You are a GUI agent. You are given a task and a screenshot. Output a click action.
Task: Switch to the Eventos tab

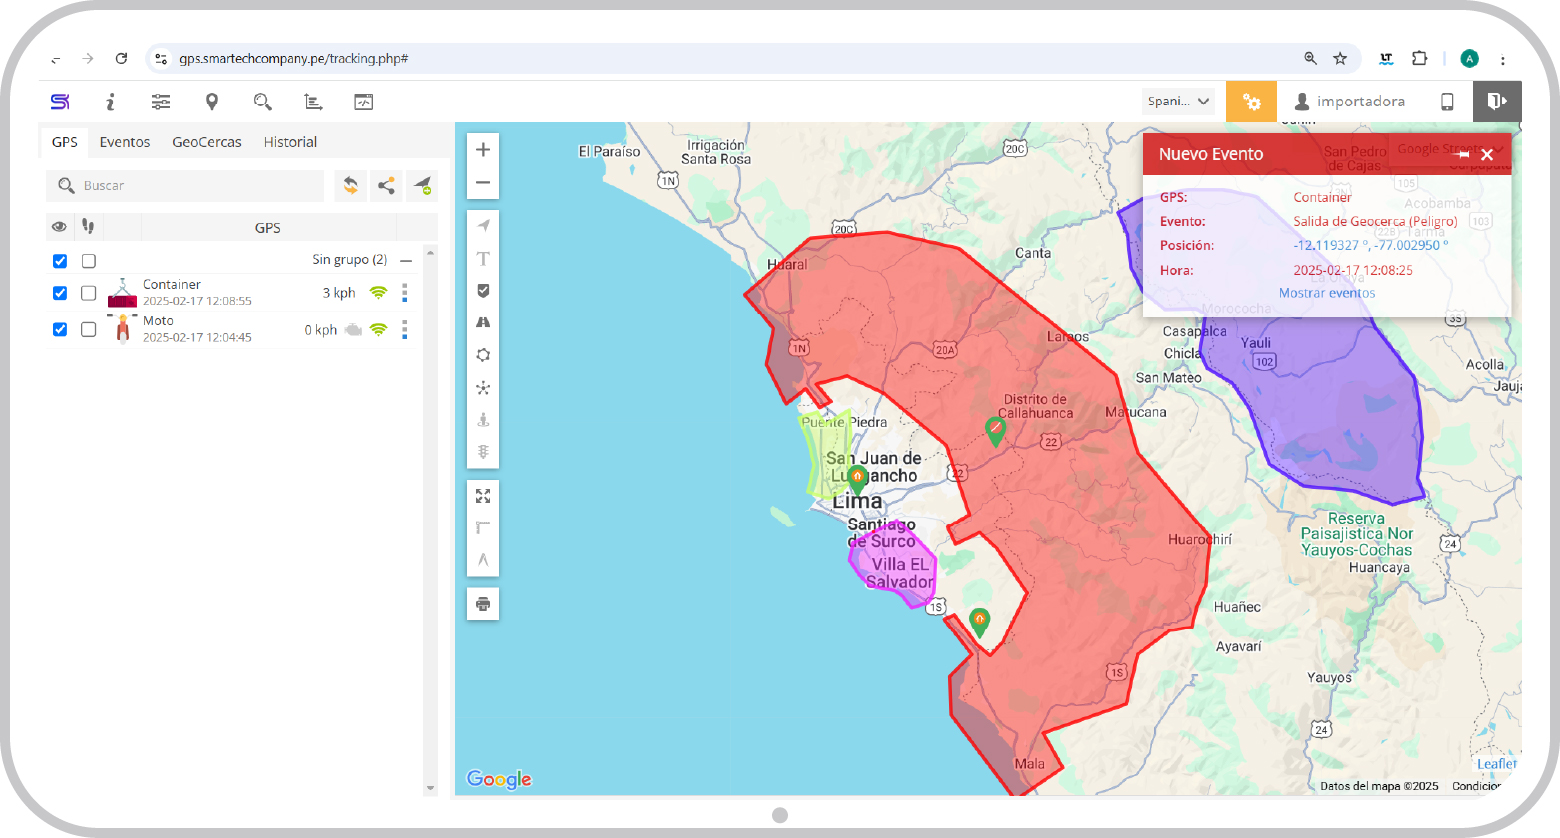(x=125, y=142)
